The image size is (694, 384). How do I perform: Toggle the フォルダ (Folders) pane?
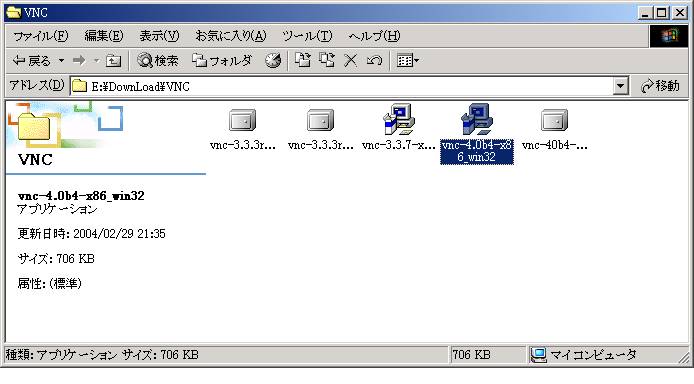click(222, 61)
